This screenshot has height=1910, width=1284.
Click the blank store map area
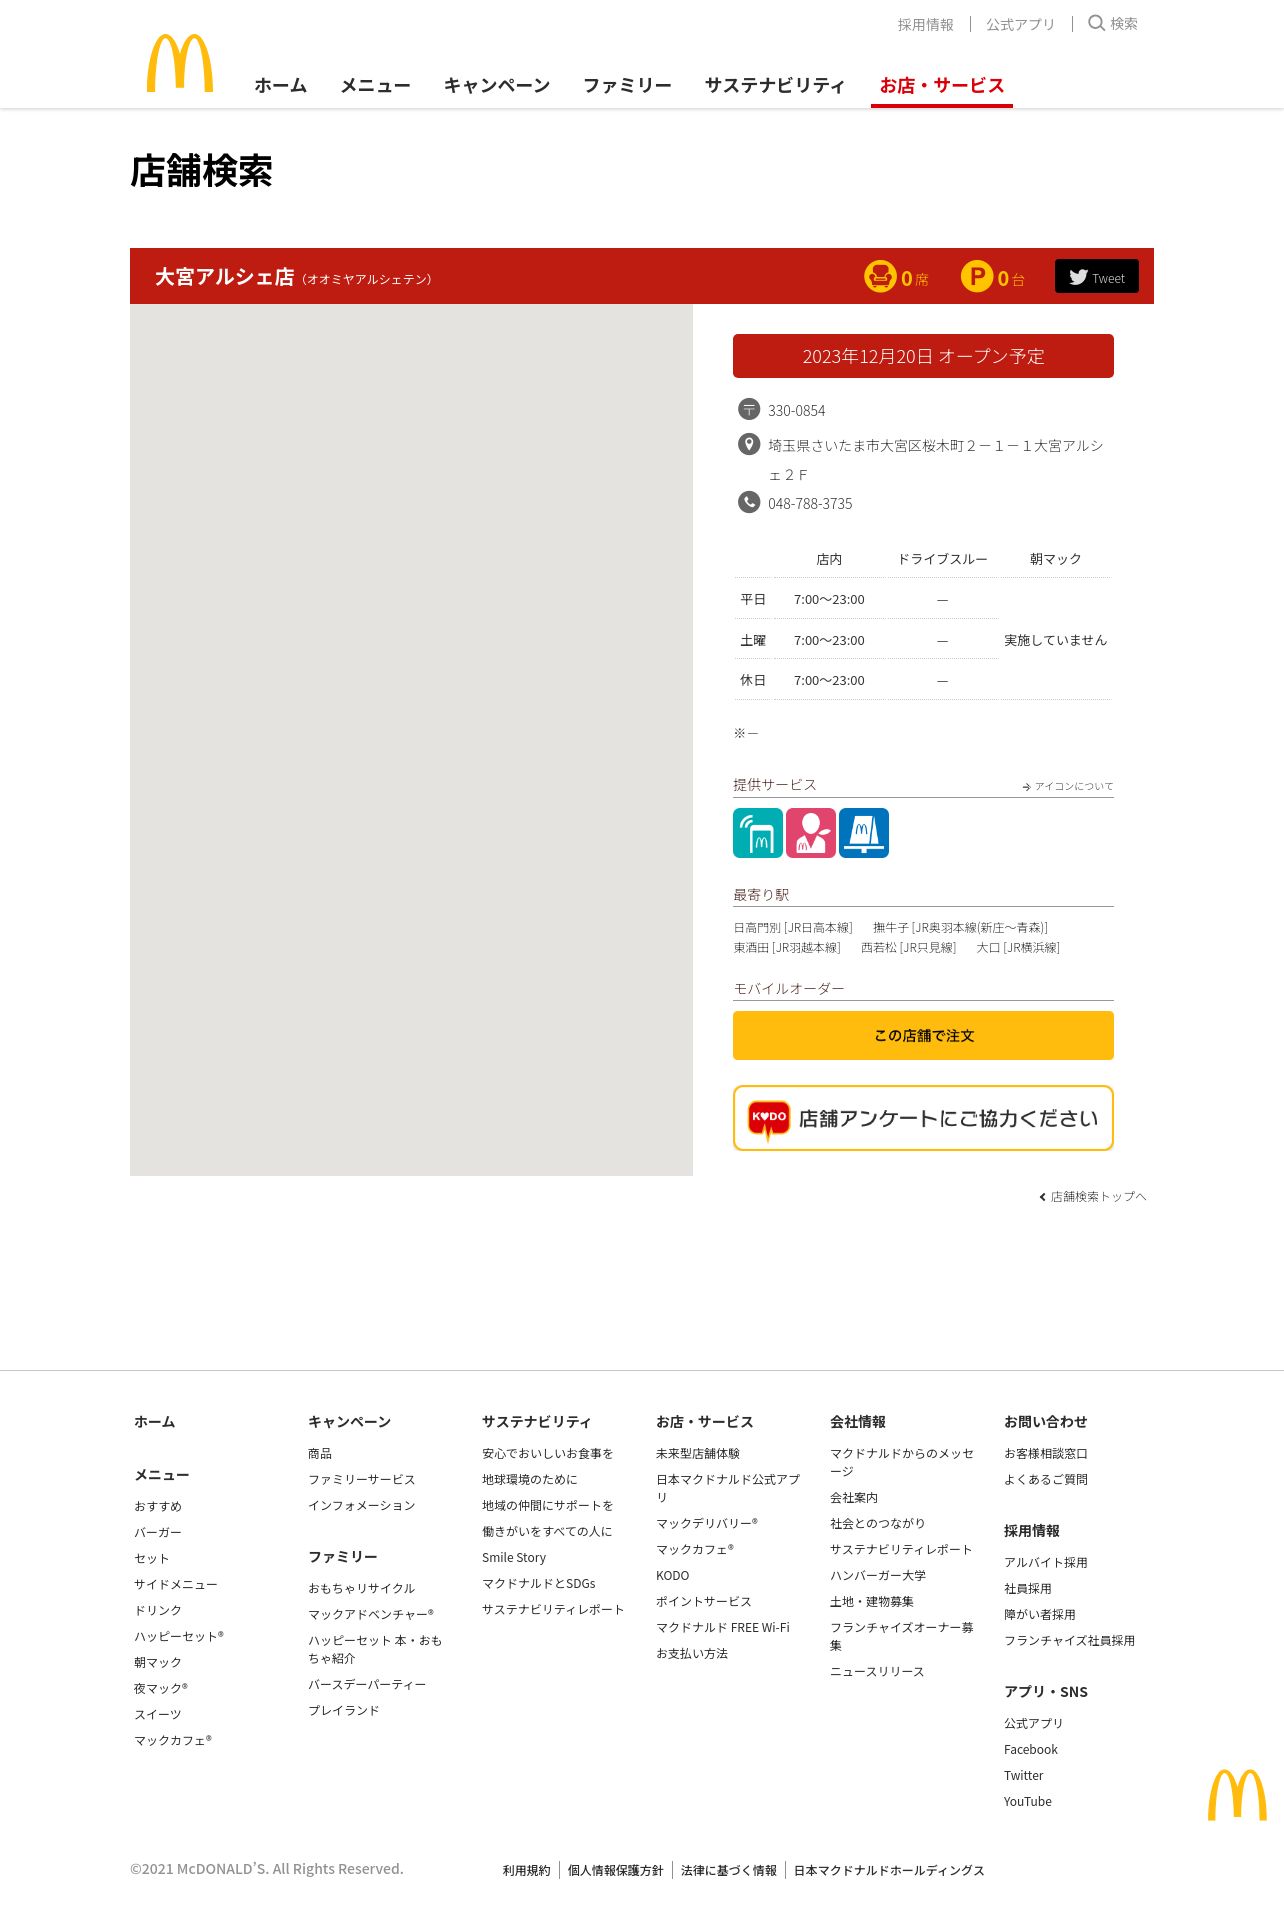tap(411, 740)
